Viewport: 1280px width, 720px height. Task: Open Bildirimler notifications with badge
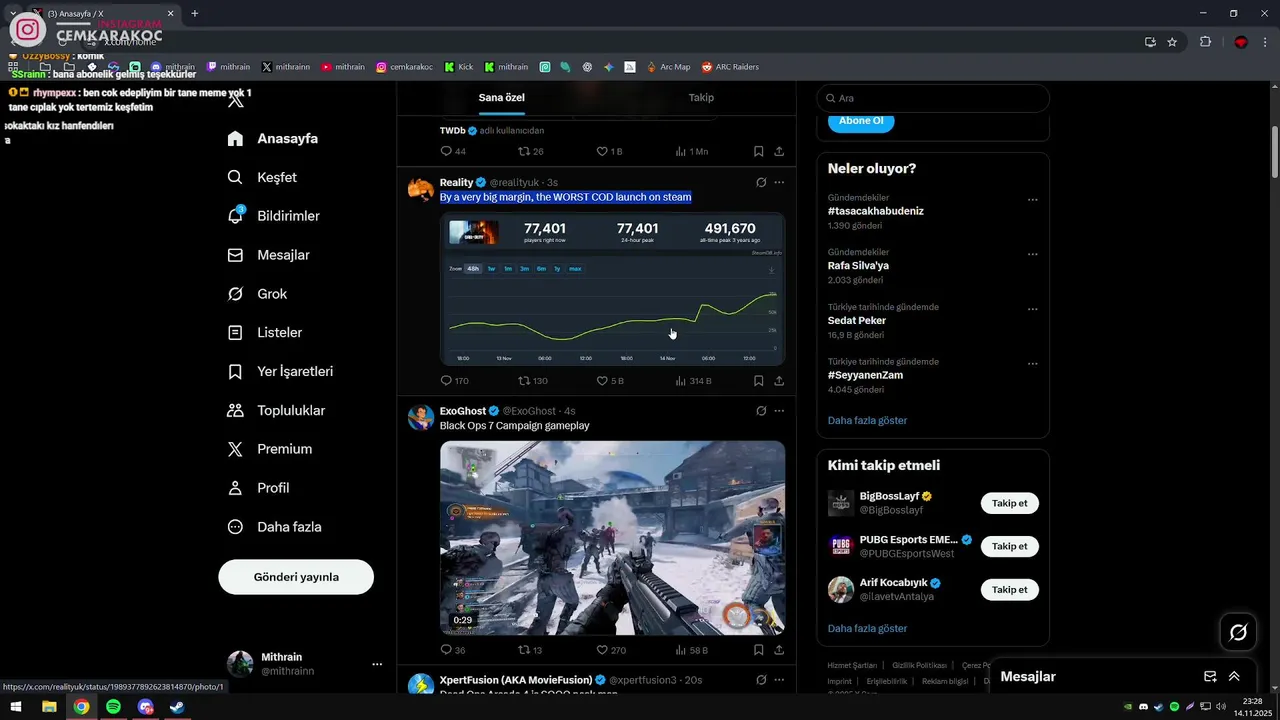click(x=273, y=216)
